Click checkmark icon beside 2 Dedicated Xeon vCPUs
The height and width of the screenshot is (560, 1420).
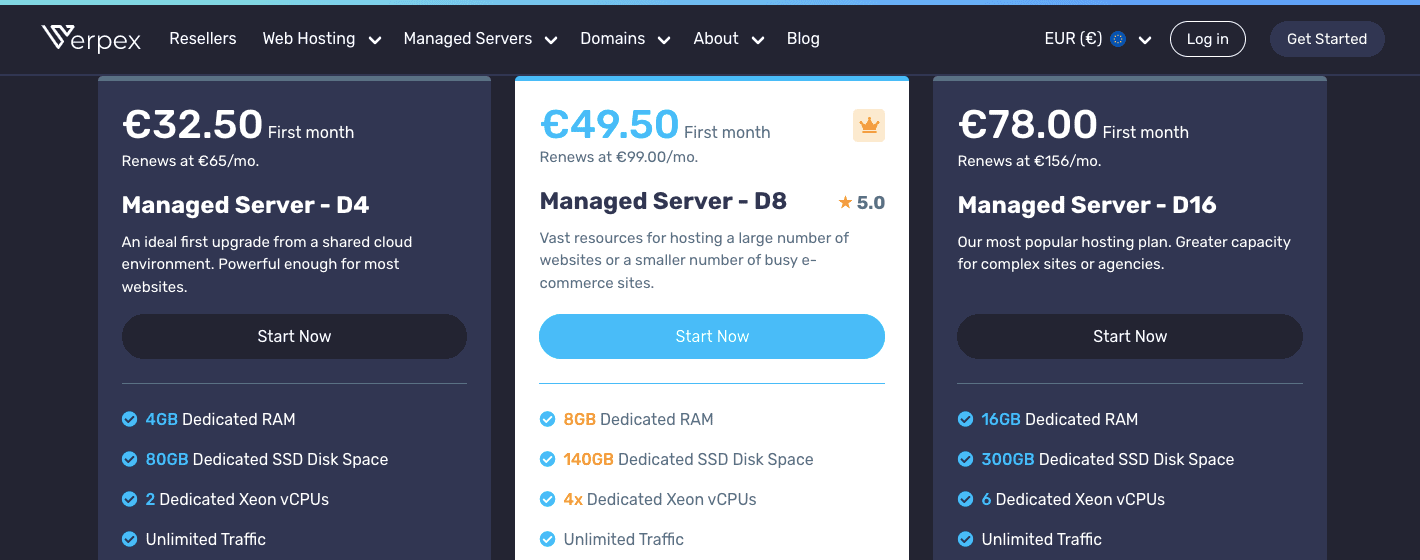pos(130,499)
